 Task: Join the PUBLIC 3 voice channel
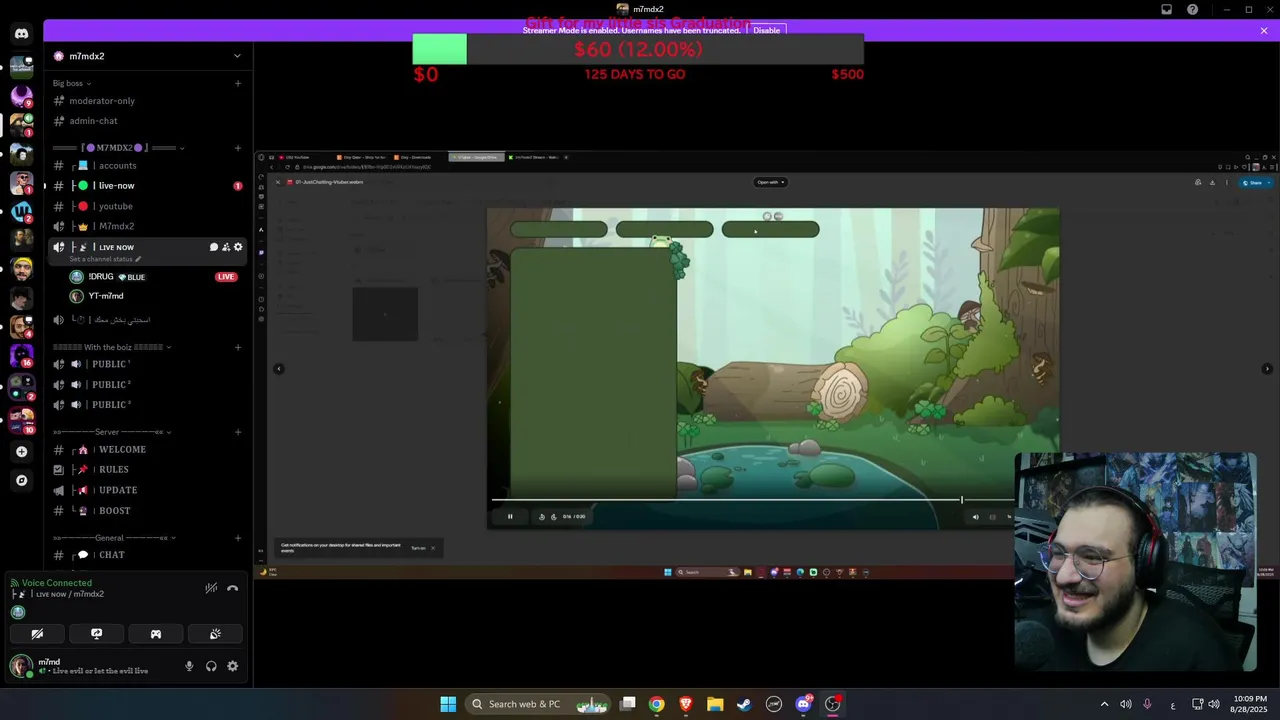pos(147,405)
